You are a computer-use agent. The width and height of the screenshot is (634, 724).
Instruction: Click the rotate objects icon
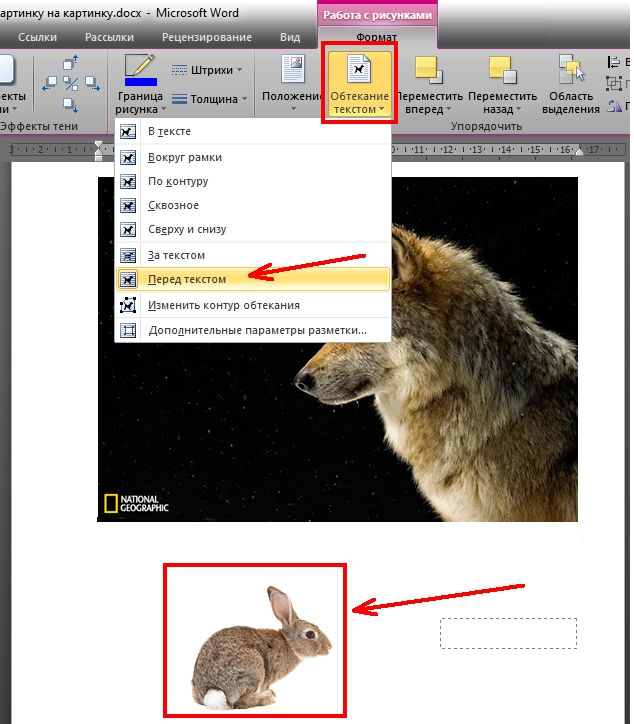tap(613, 106)
